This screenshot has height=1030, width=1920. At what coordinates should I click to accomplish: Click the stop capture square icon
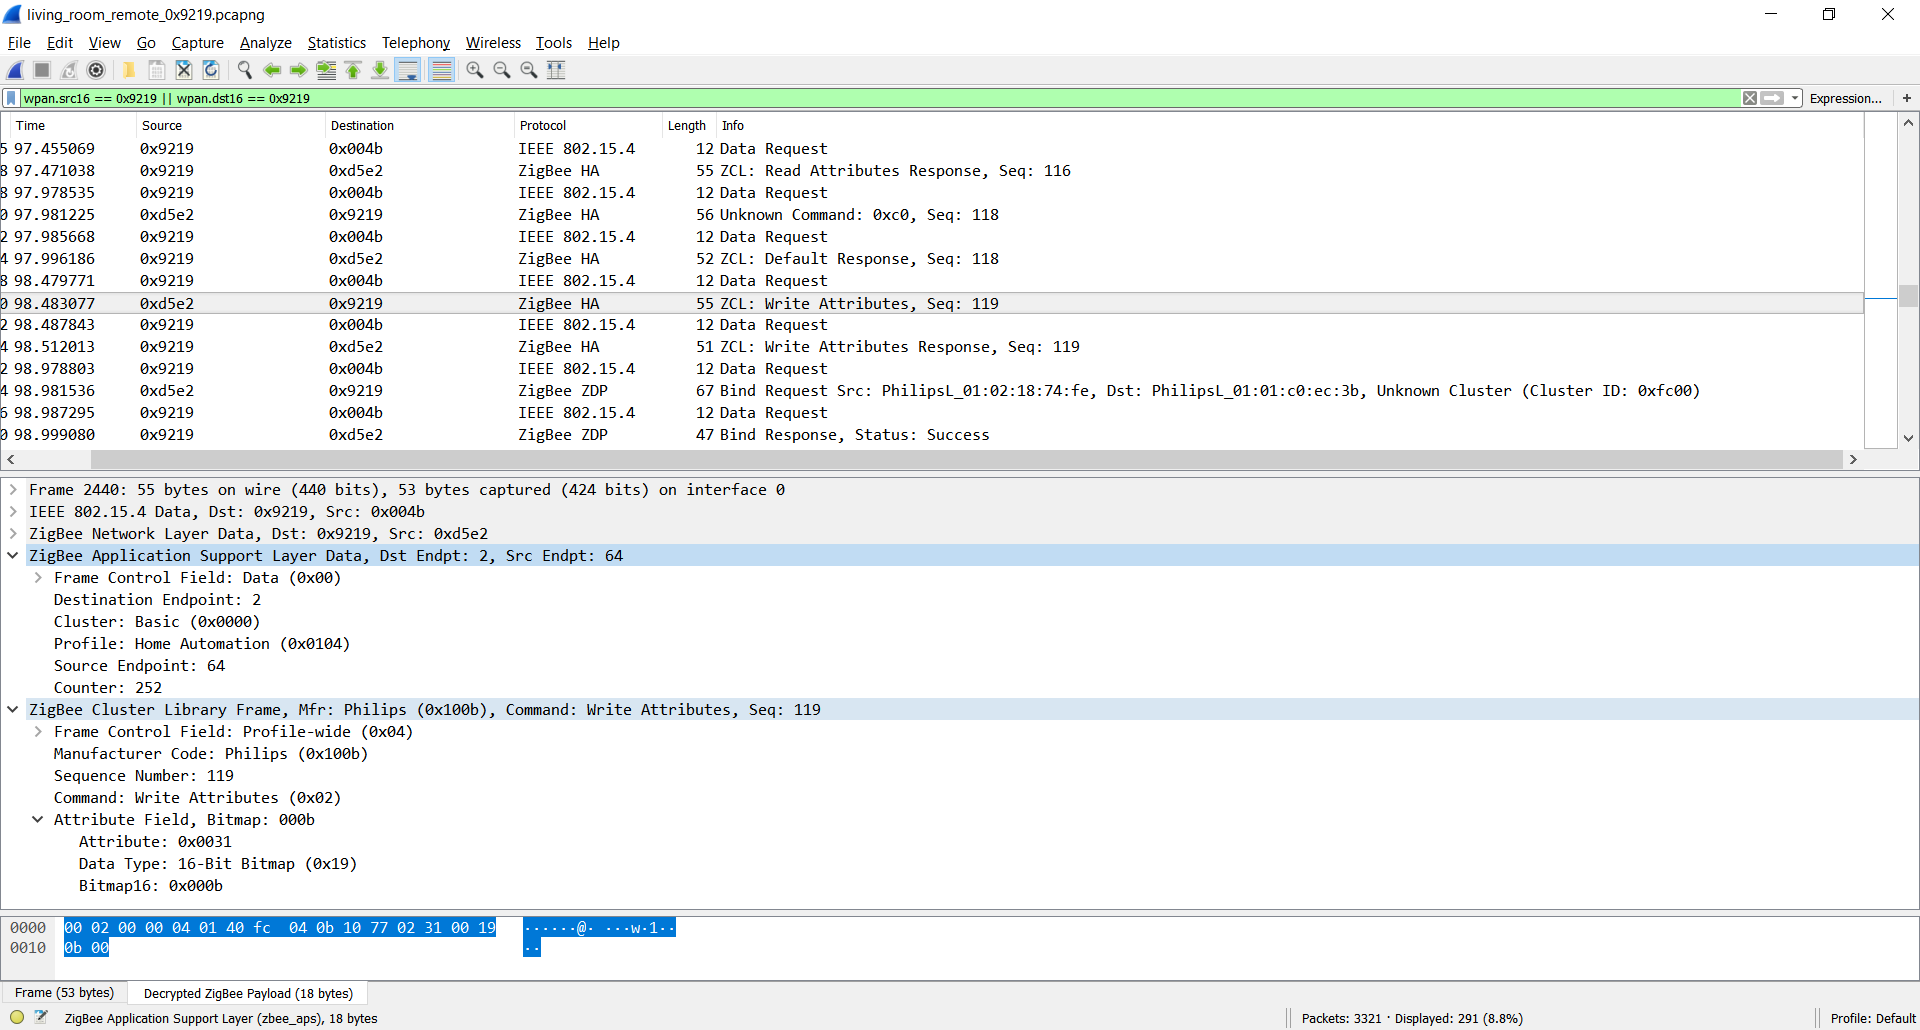tap(42, 70)
